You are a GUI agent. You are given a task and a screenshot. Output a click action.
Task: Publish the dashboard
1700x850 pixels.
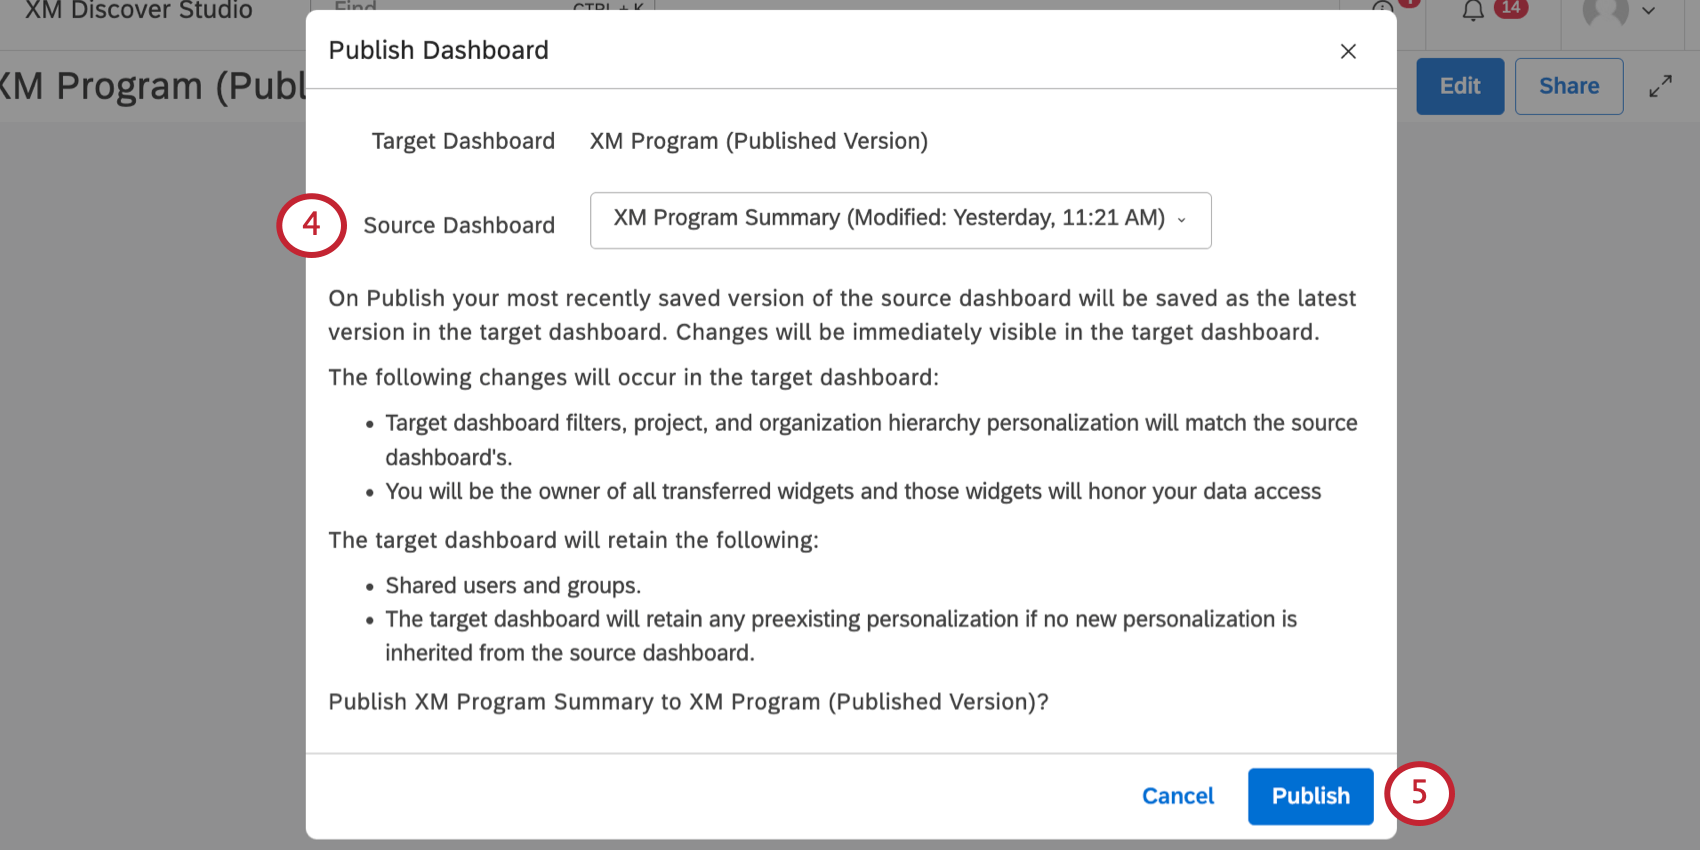point(1310,796)
